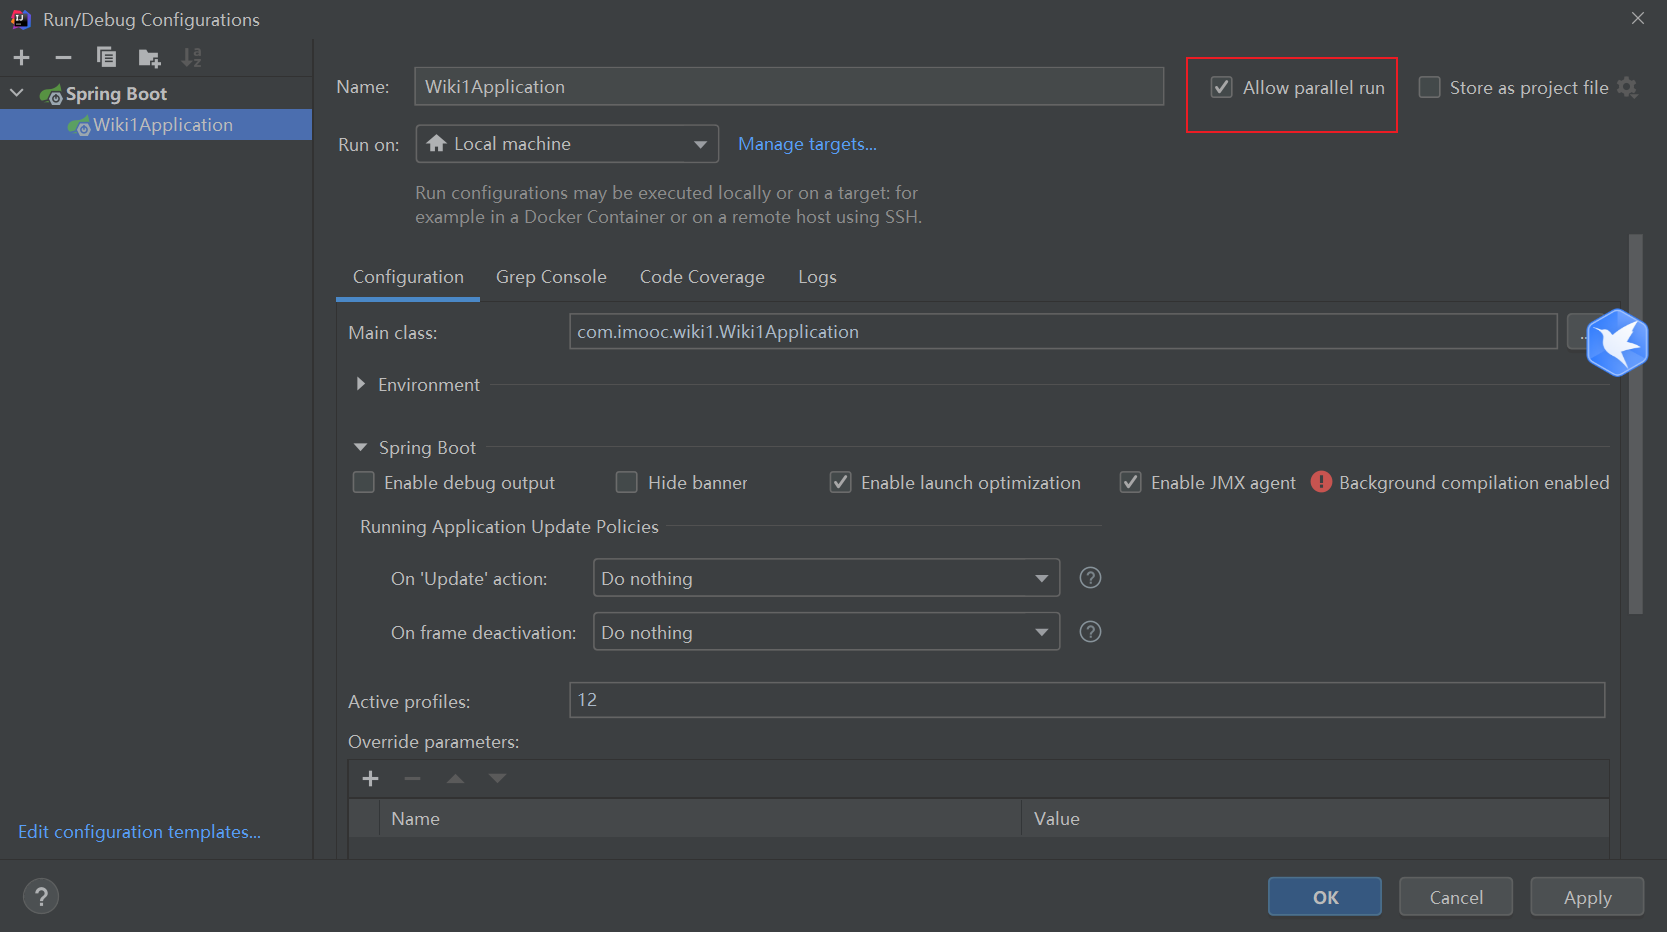The height and width of the screenshot is (932, 1667).
Task: Click the Apply button
Action: 1587,897
